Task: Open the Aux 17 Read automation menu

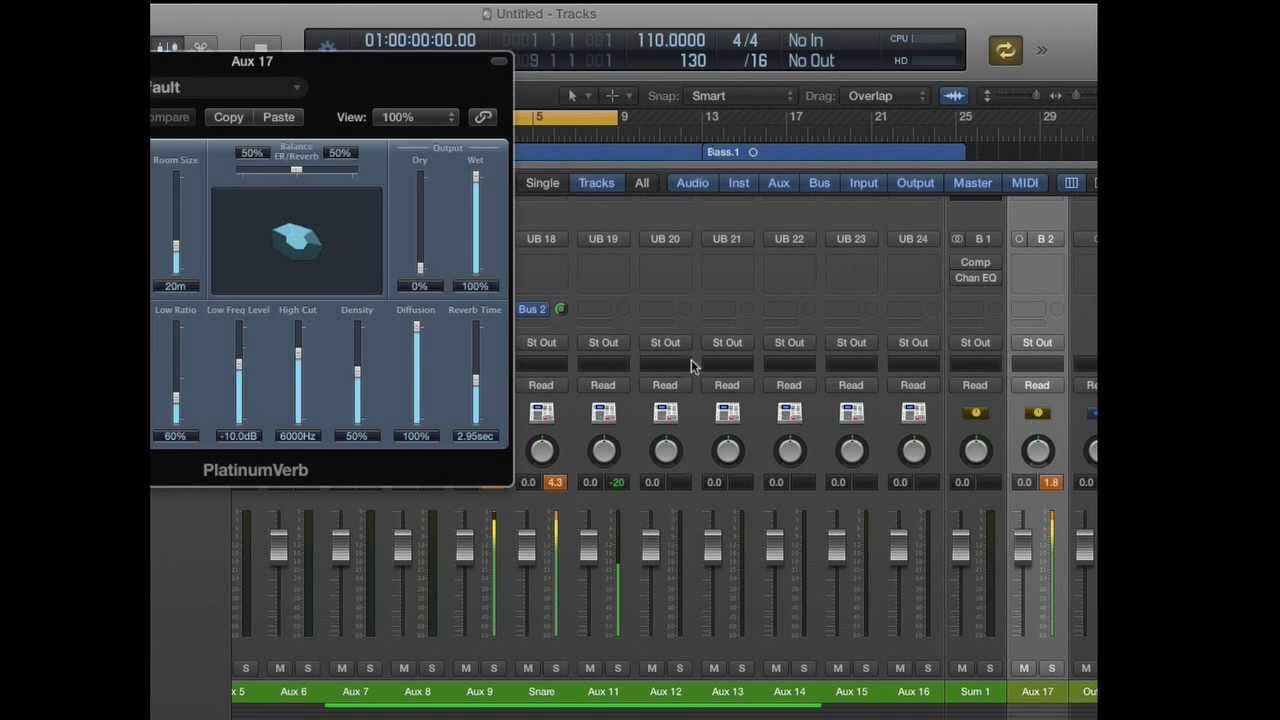Action: [1037, 385]
